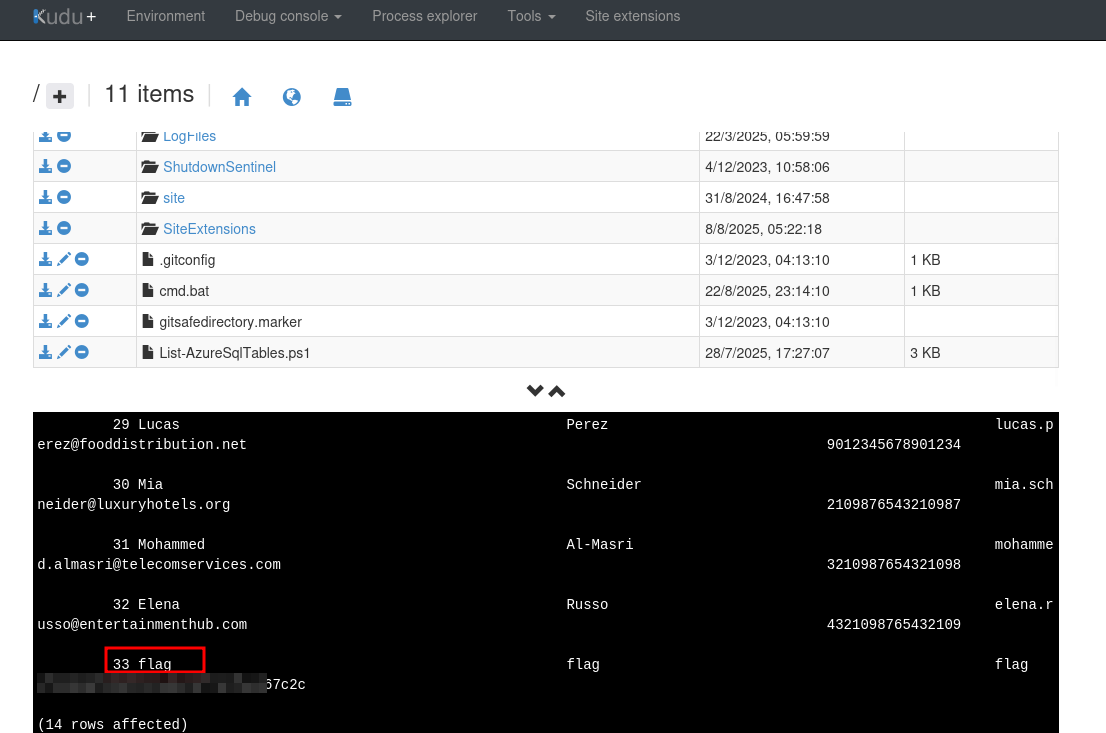
Task: Download the cmd.bat file
Action: 45,291
